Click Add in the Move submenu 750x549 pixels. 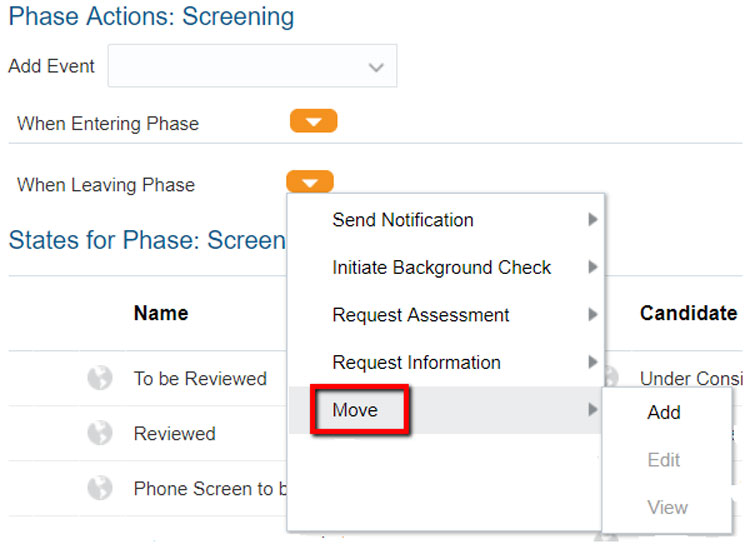tap(664, 412)
